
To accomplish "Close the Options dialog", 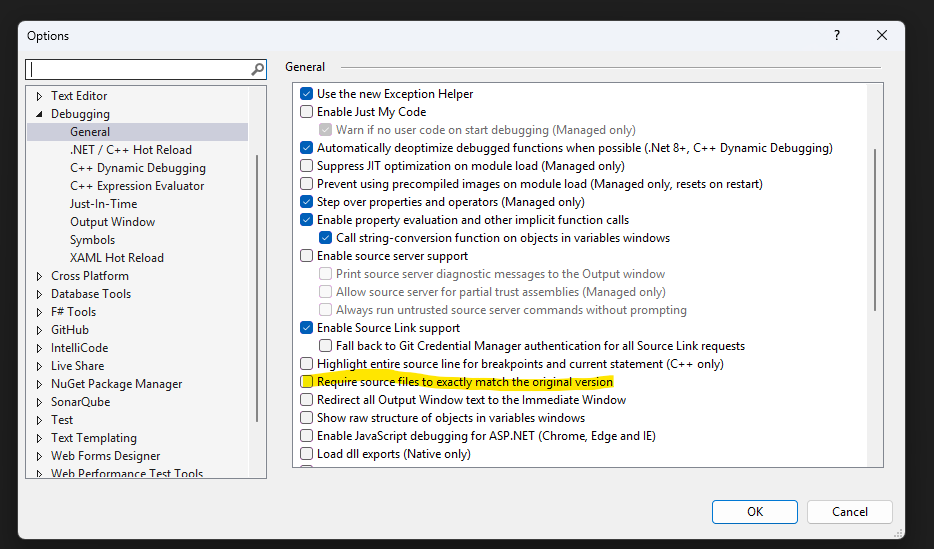I will [x=881, y=35].
